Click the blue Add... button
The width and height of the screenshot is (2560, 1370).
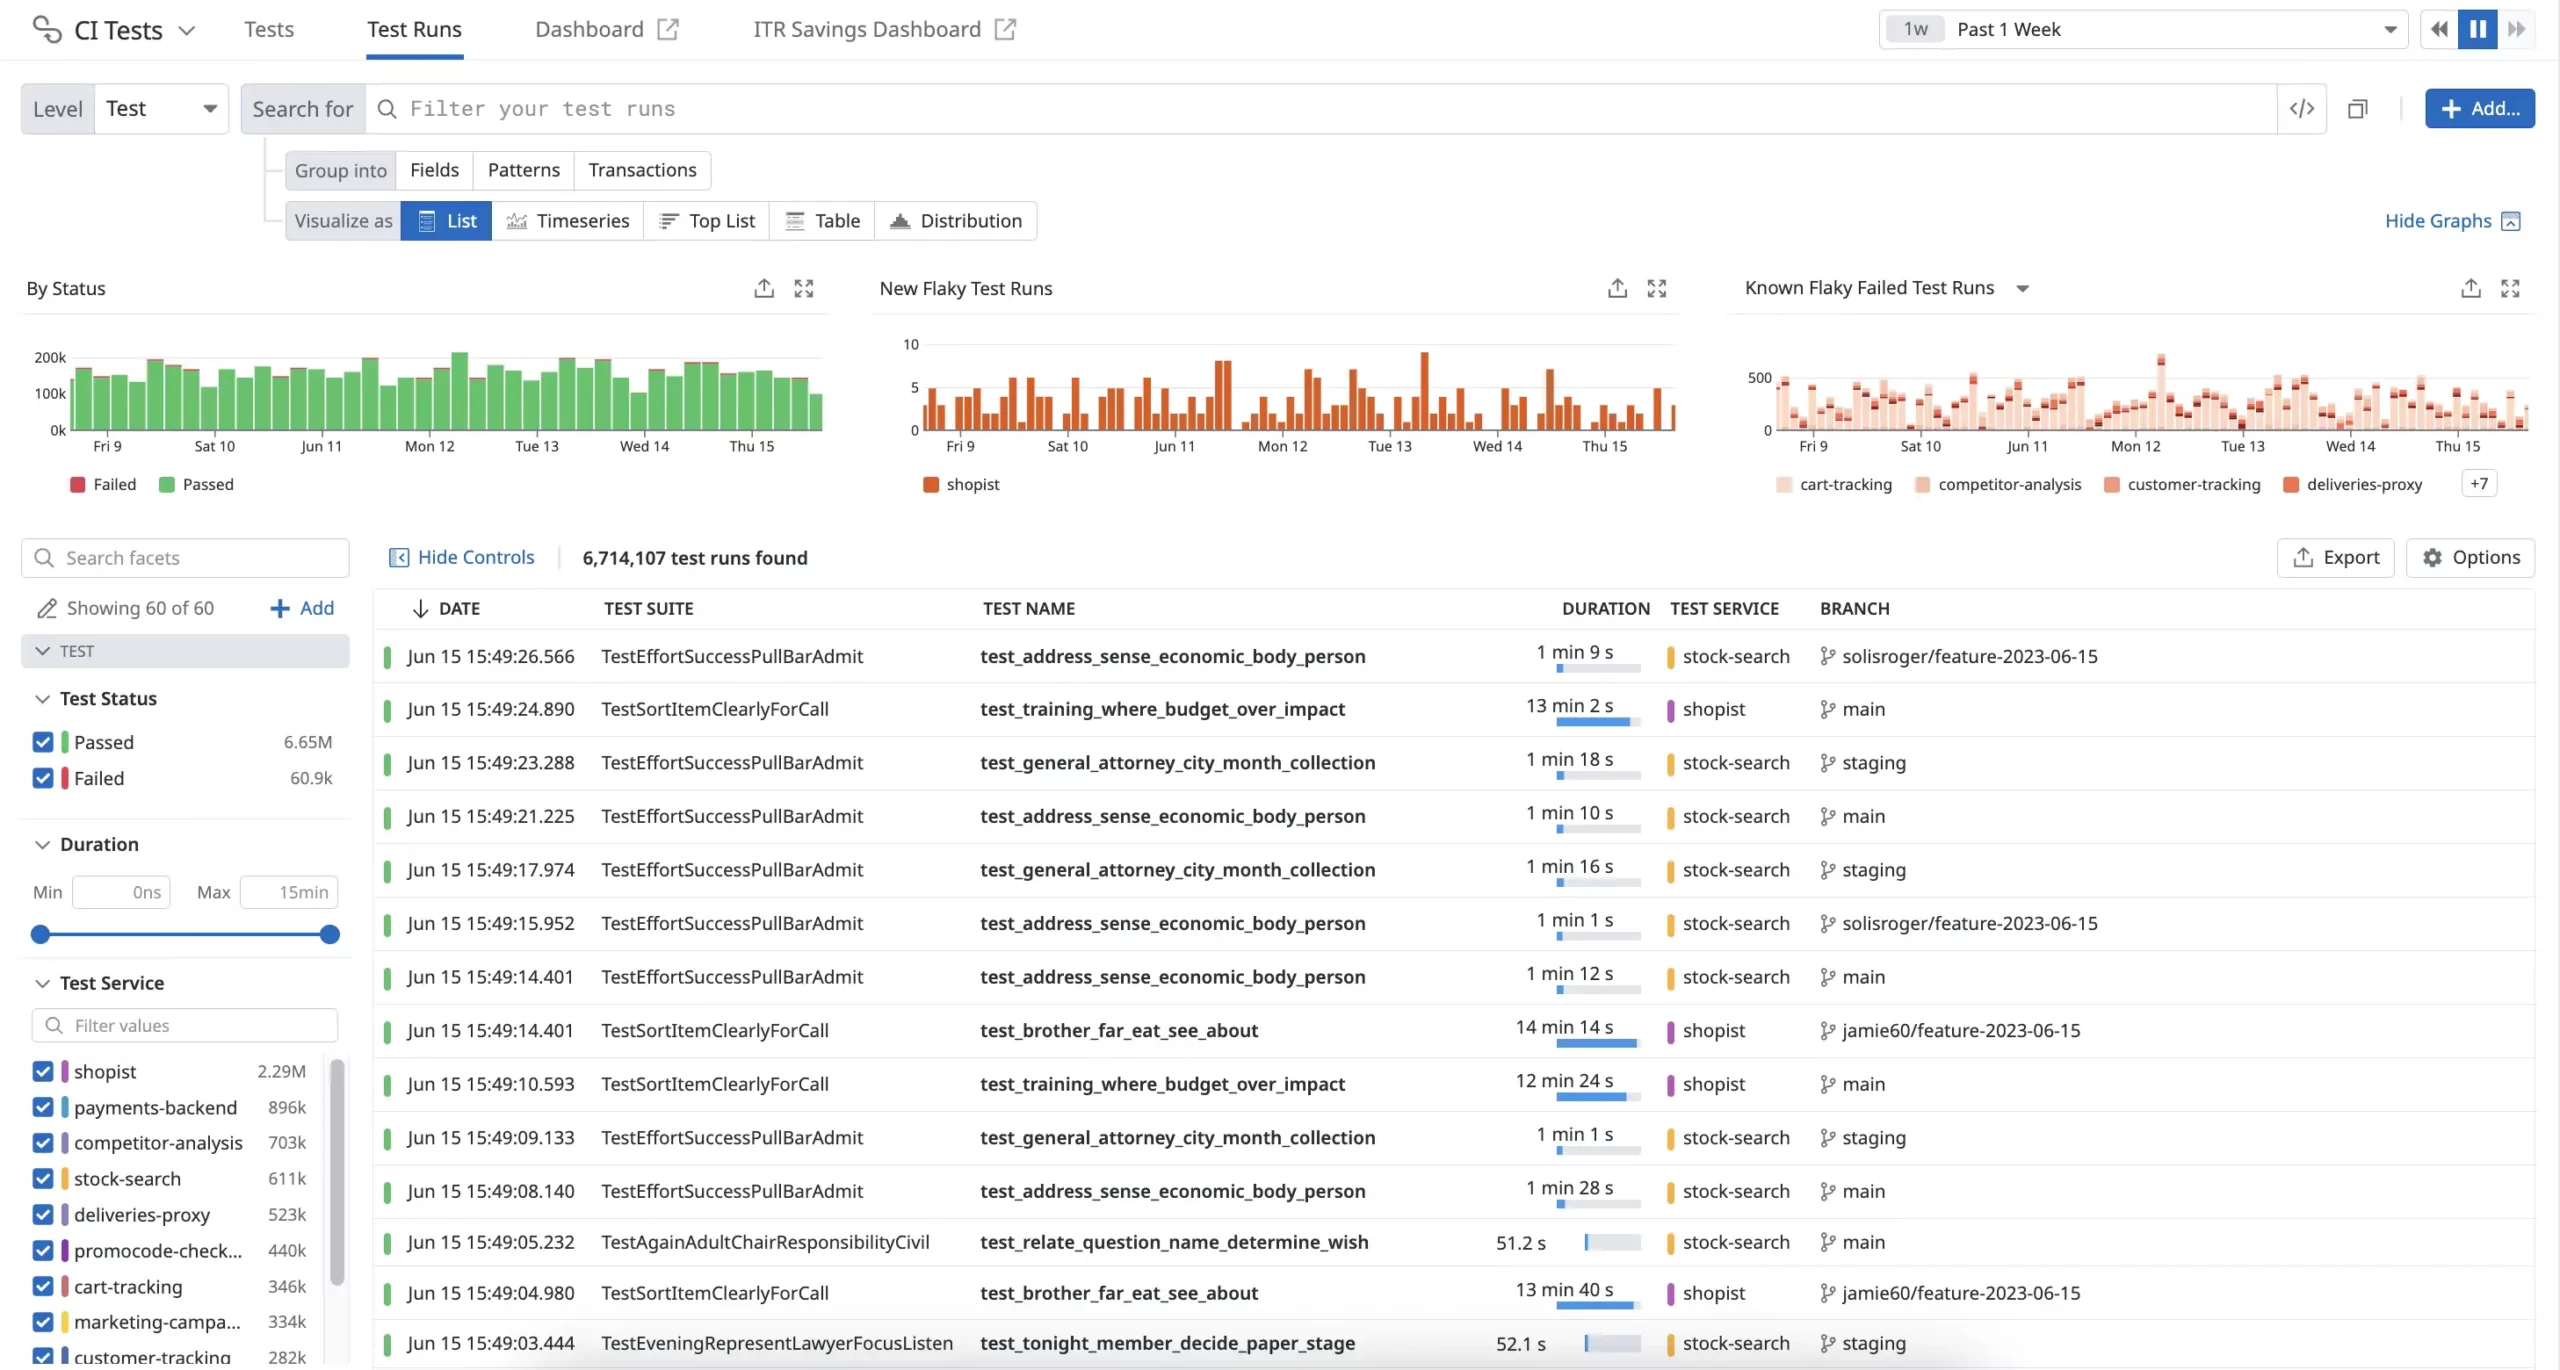coord(2479,108)
